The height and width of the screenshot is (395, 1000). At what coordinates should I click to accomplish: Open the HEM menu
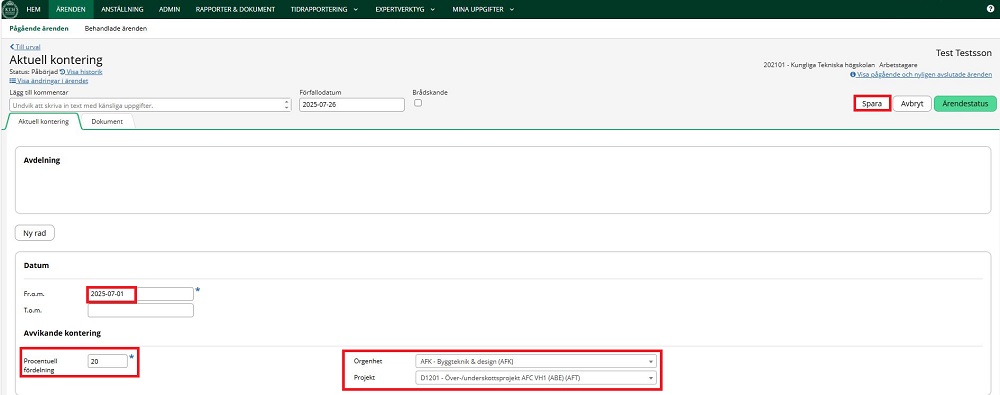pyautogui.click(x=34, y=10)
